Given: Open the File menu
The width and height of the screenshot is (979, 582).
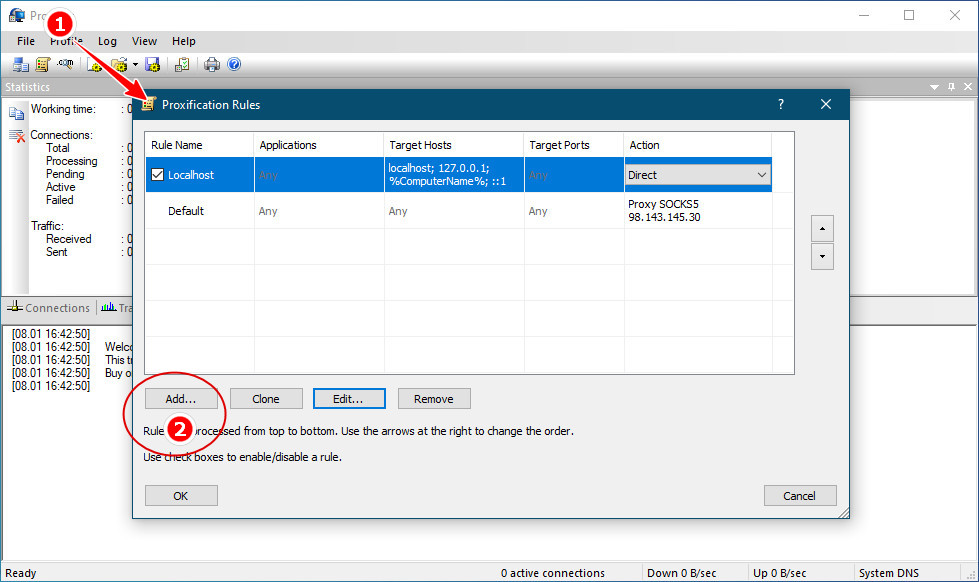Looking at the screenshot, I should pyautogui.click(x=26, y=41).
